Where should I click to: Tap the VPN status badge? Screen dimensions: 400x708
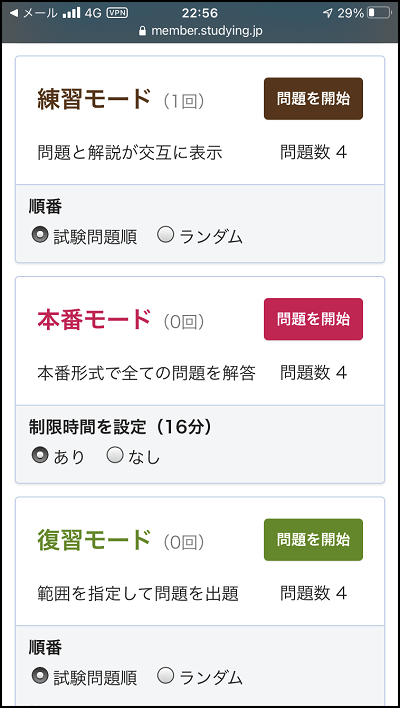click(x=117, y=13)
